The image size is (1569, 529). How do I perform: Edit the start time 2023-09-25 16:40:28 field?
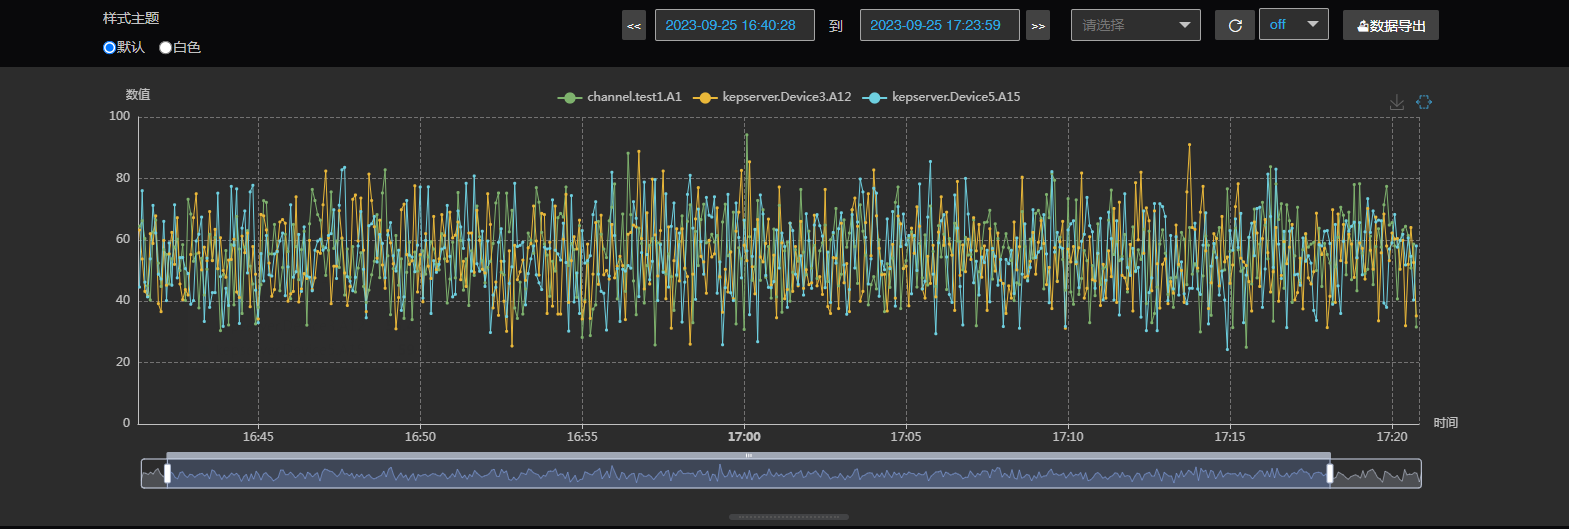click(x=735, y=25)
